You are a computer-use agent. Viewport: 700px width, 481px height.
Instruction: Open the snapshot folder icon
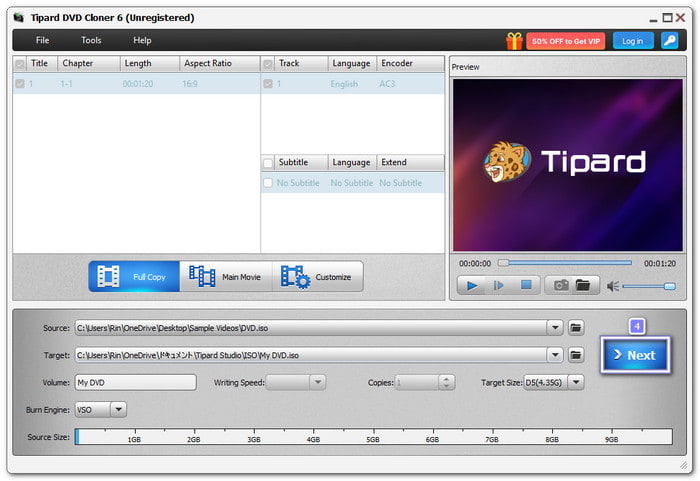pos(582,285)
